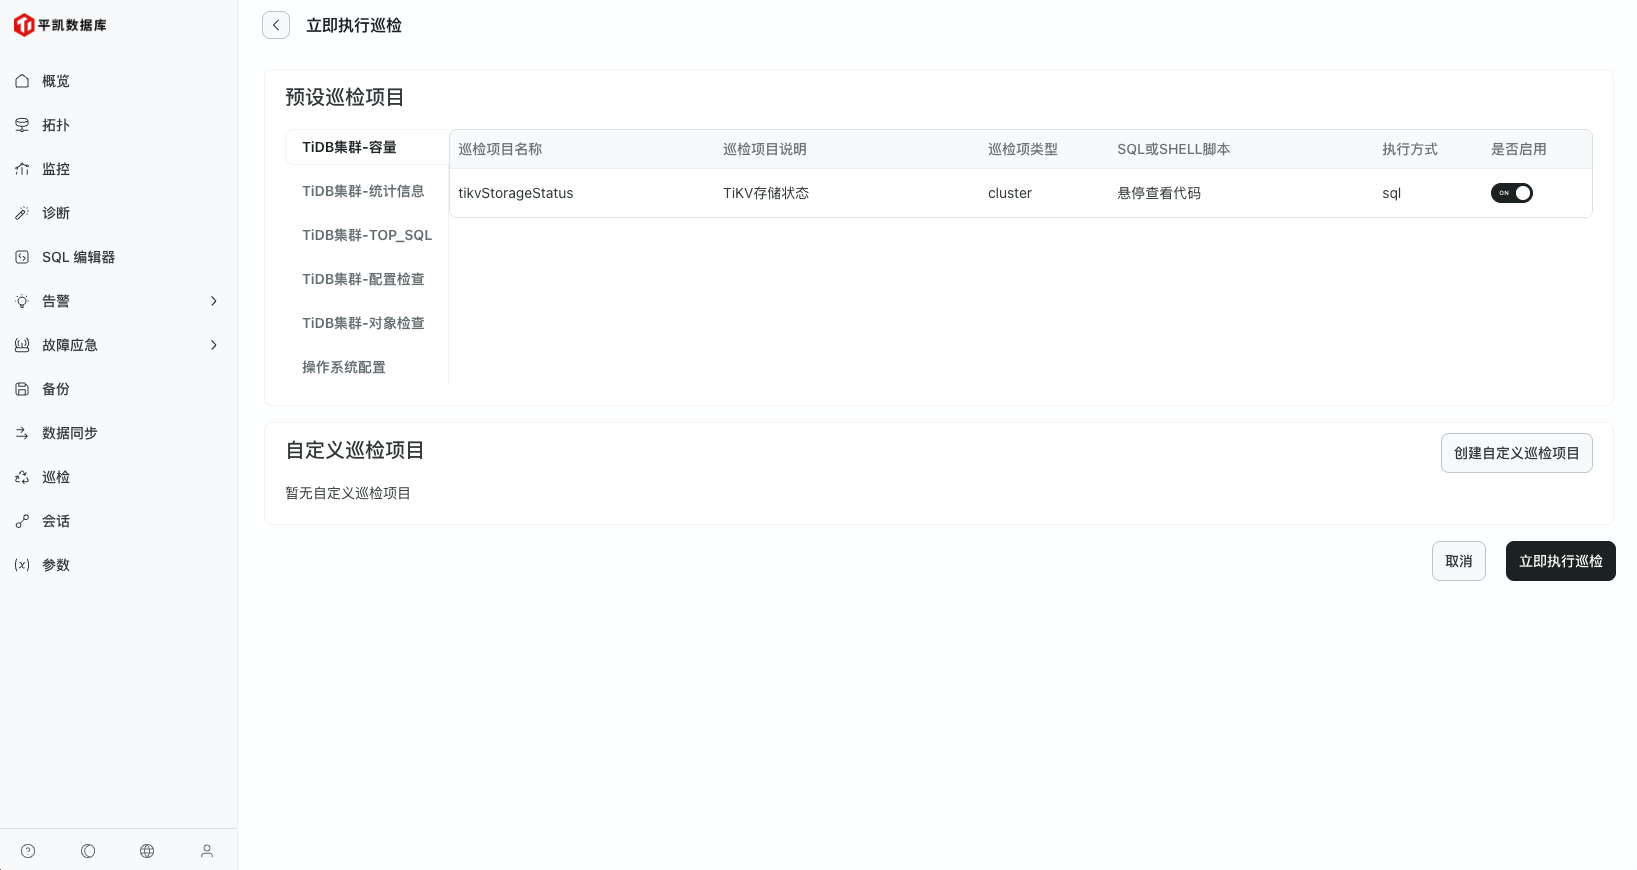
Task: Click the 取消 button
Action: (1458, 561)
